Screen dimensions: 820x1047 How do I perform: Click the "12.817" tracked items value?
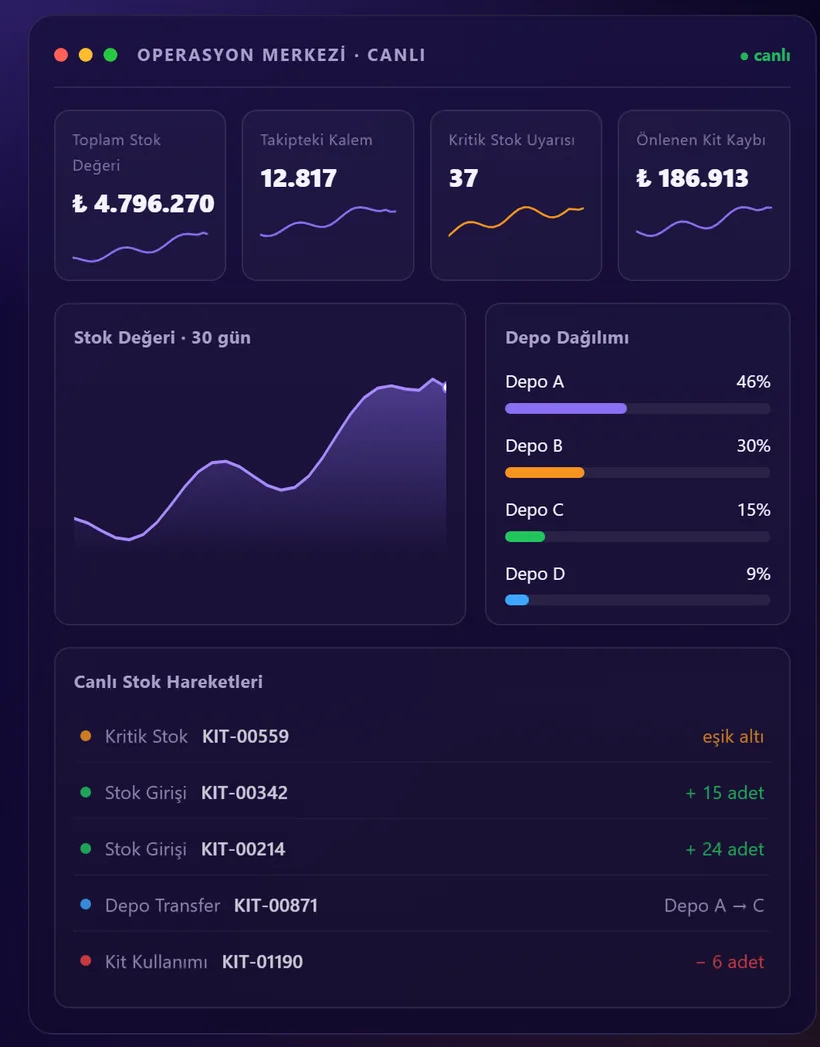click(298, 178)
